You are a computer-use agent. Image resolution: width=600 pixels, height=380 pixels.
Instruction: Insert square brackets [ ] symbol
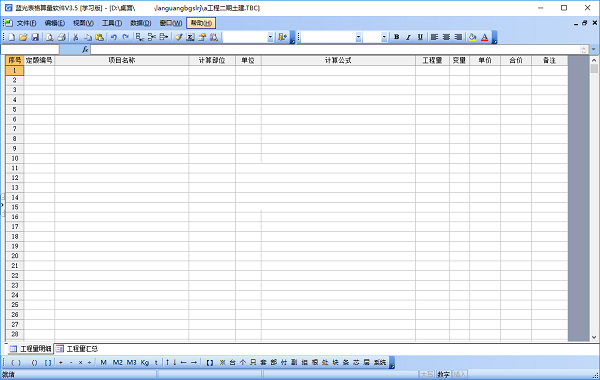tap(48, 362)
